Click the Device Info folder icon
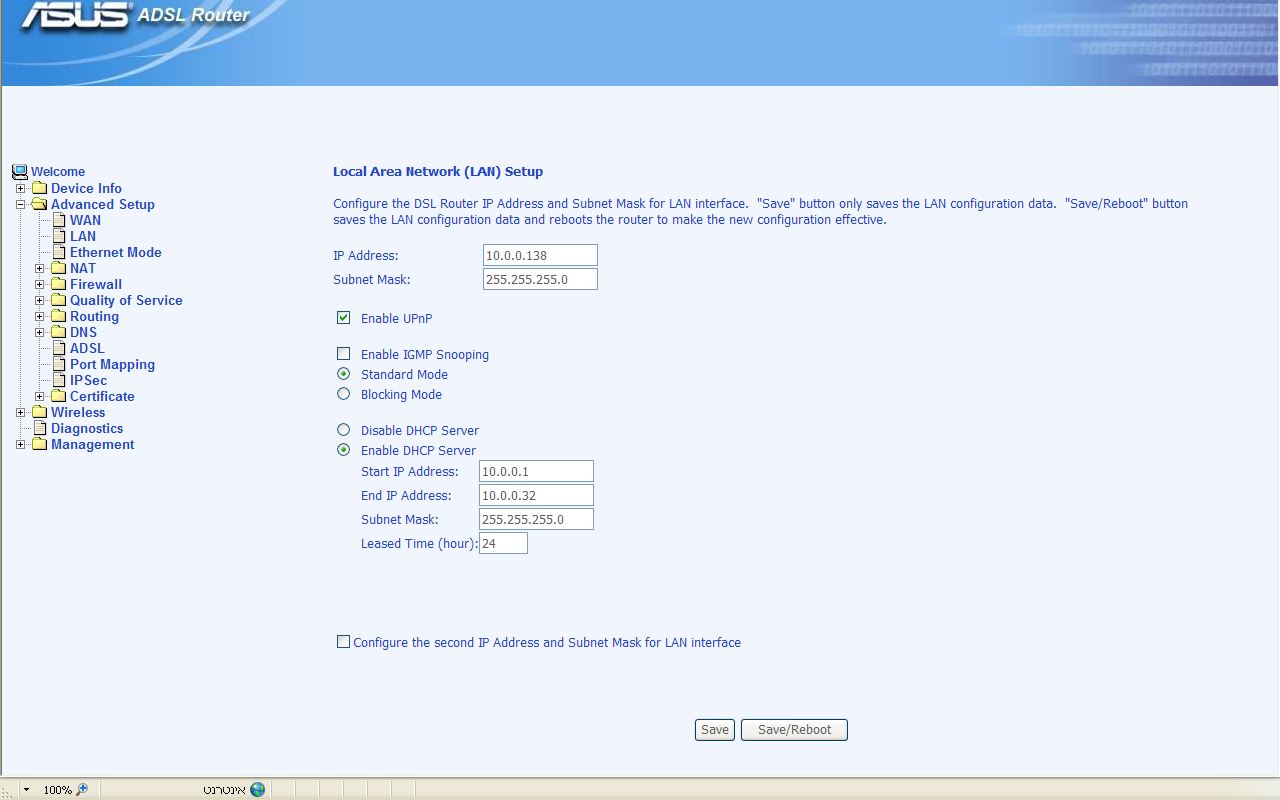Image resolution: width=1280 pixels, height=800 pixels. (x=40, y=188)
